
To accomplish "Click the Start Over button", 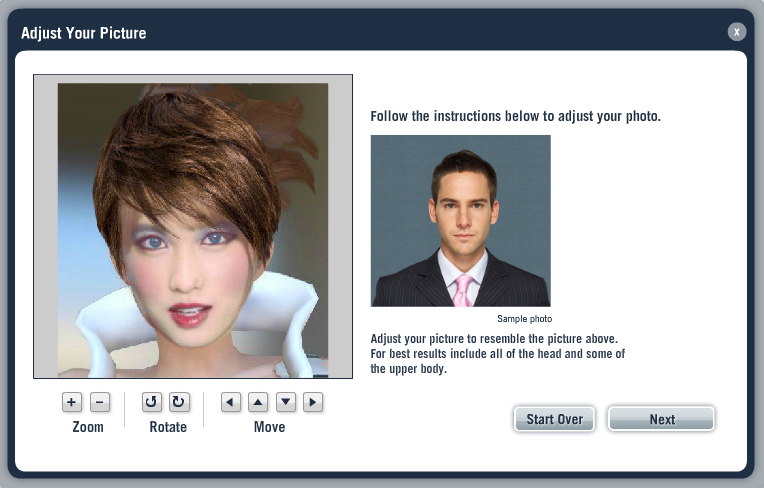I will coord(554,419).
